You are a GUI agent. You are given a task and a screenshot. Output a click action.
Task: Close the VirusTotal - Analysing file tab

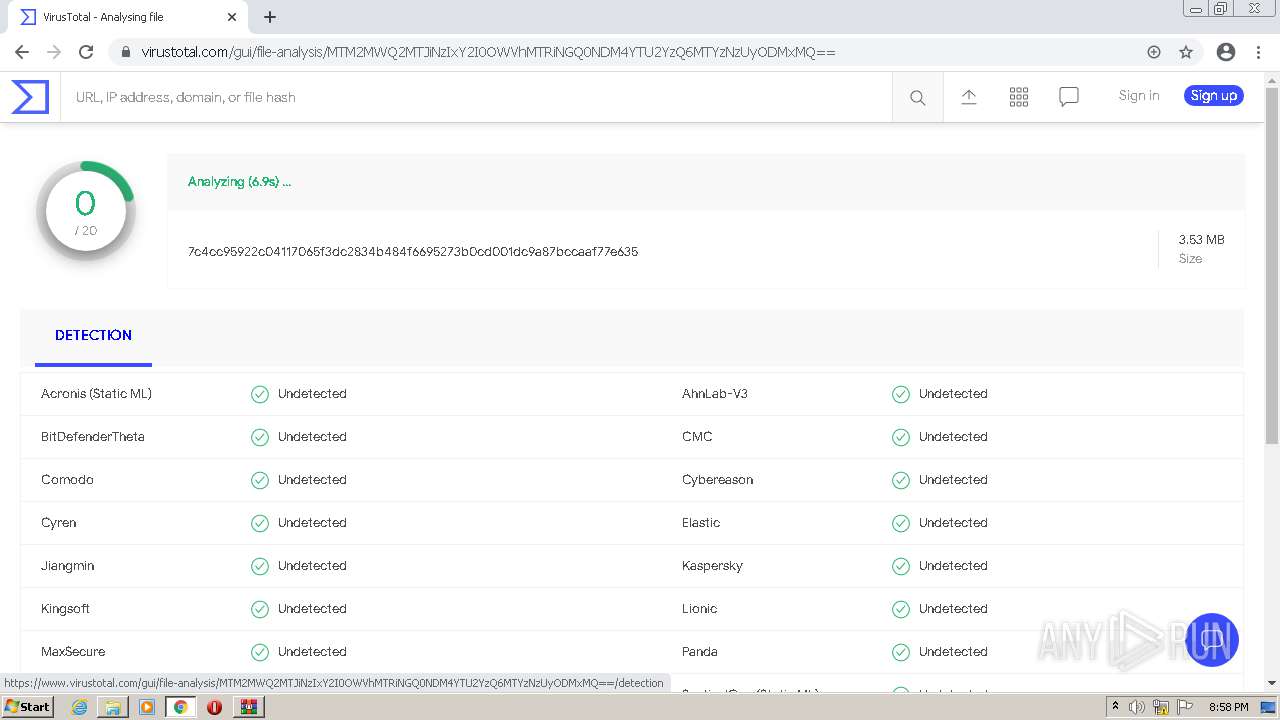(232, 17)
